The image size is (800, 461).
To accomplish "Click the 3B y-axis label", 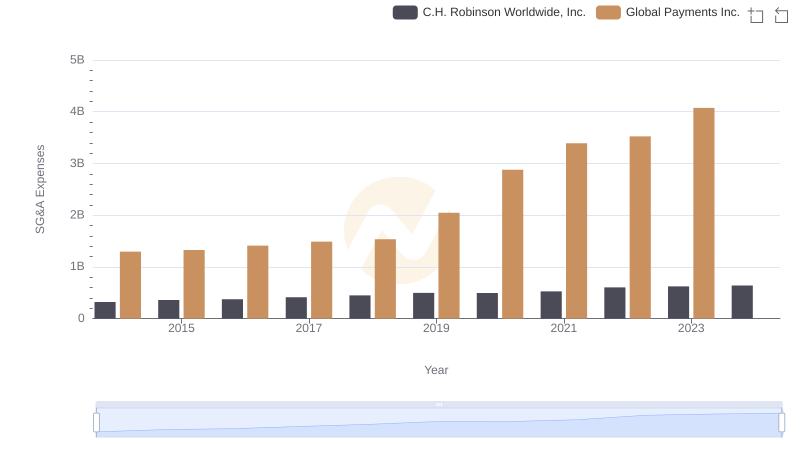I will 77,163.
